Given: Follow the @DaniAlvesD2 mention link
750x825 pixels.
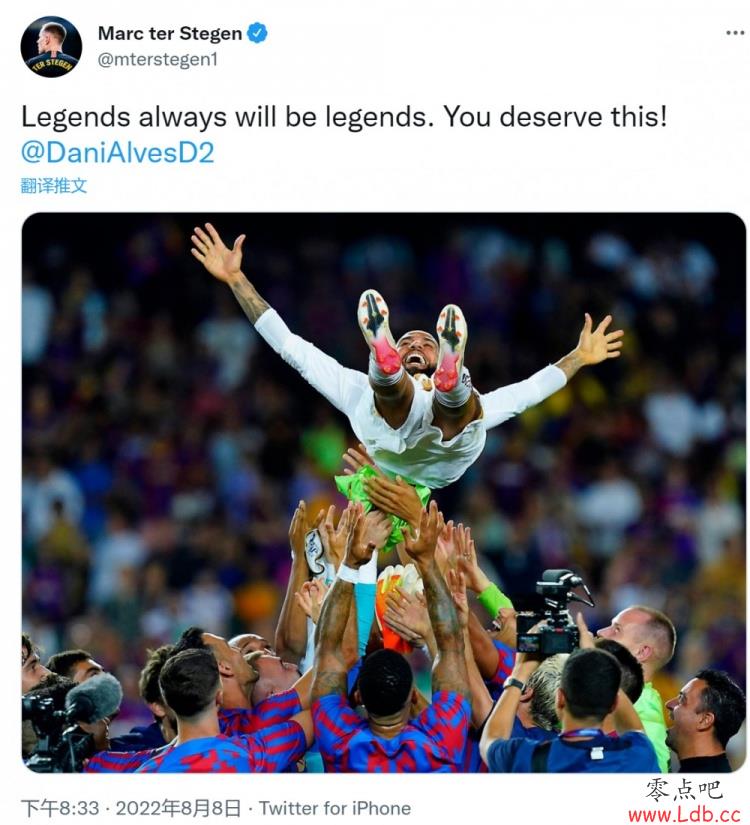Looking at the screenshot, I should tap(118, 153).
